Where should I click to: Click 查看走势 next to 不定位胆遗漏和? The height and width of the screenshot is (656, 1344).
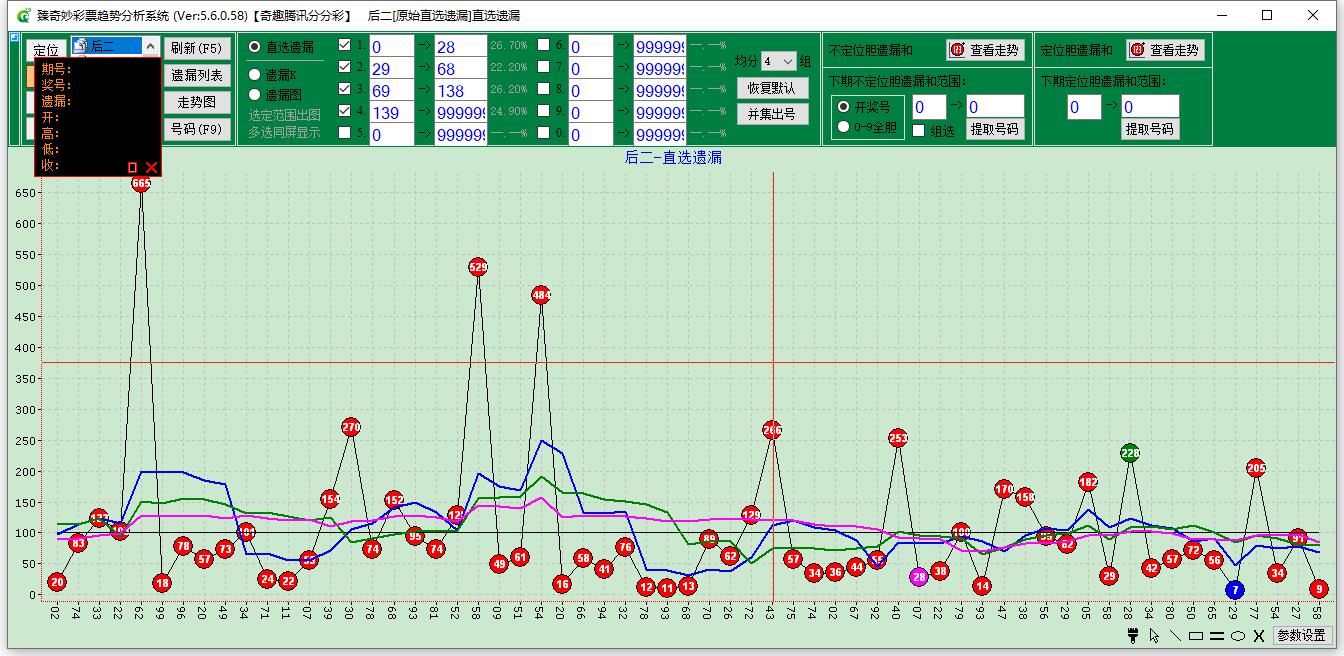coord(986,50)
